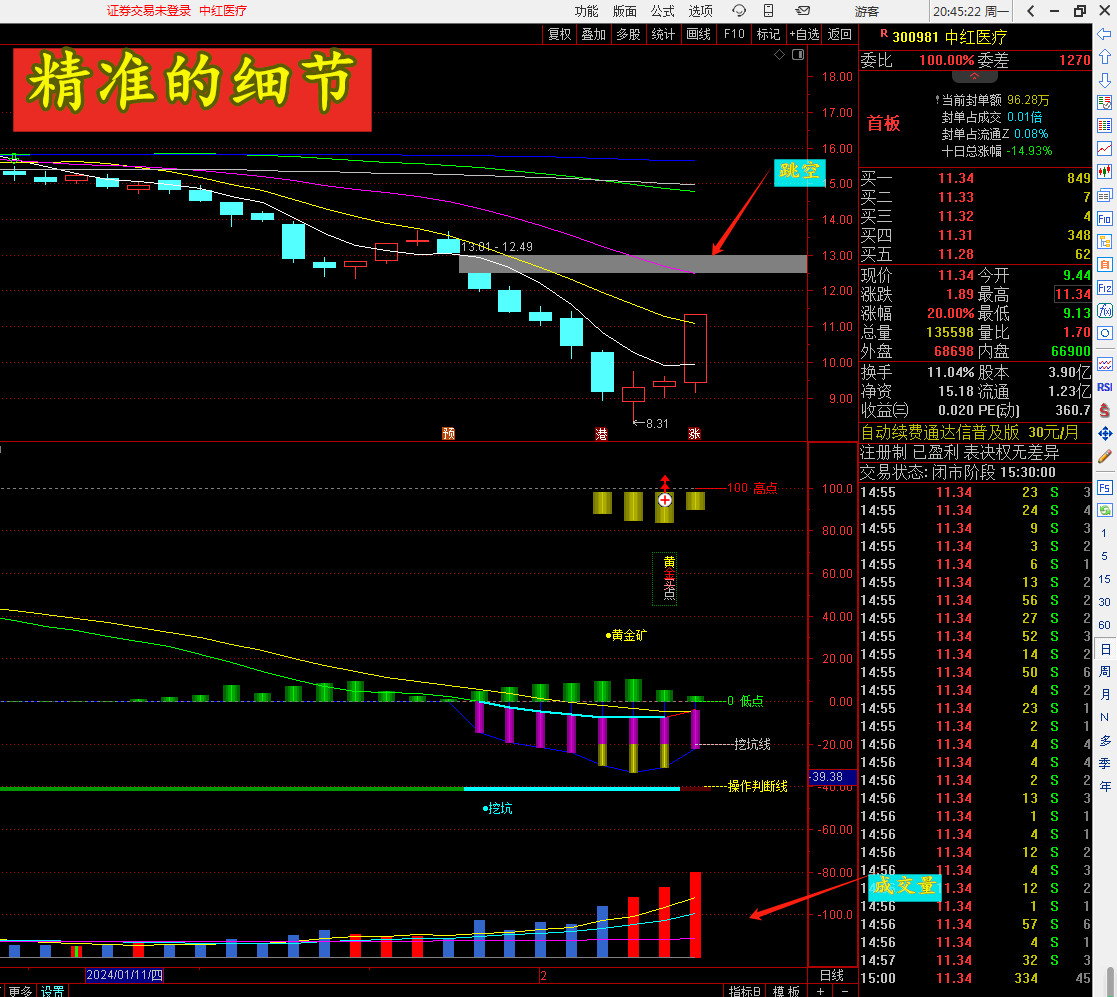Viewport: 1117px width, 997px height.
Task: Click the title bar left chevron icon
Action: coord(1031,11)
